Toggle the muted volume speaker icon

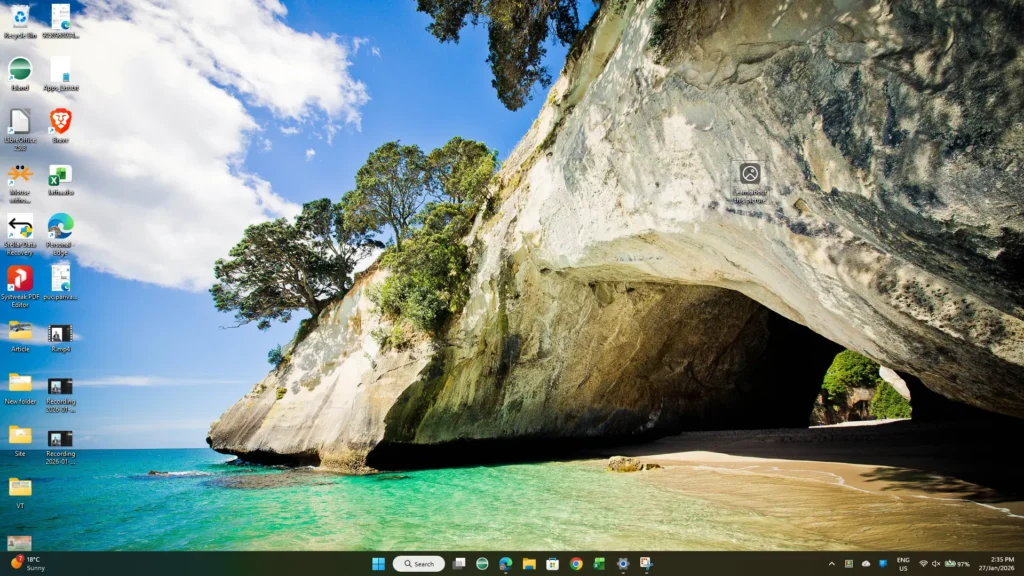936,564
